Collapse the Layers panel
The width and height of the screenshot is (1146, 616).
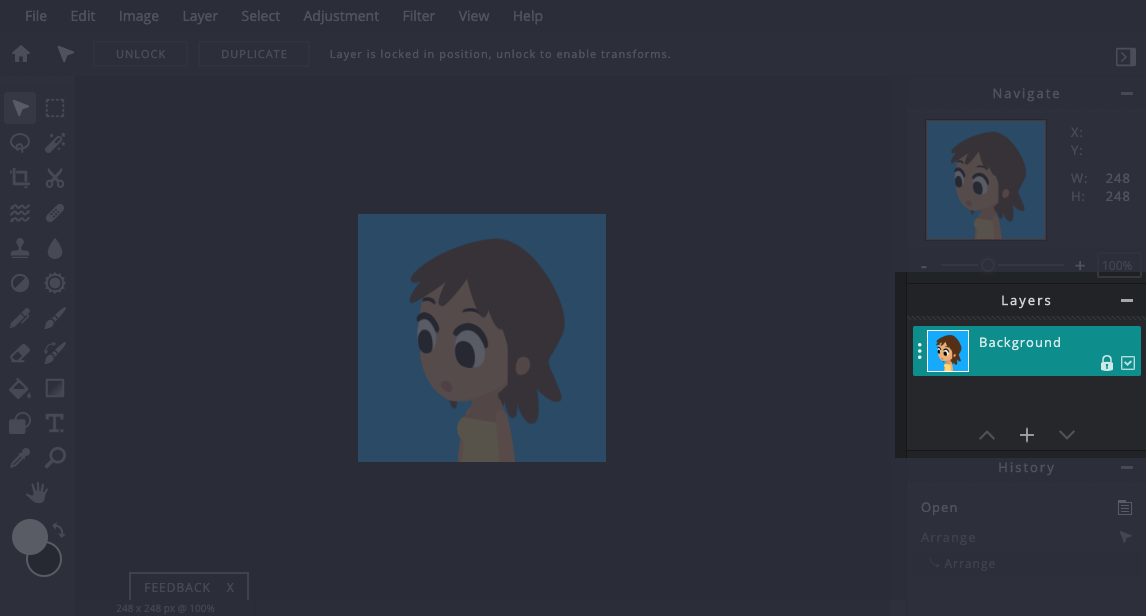[1126, 300]
